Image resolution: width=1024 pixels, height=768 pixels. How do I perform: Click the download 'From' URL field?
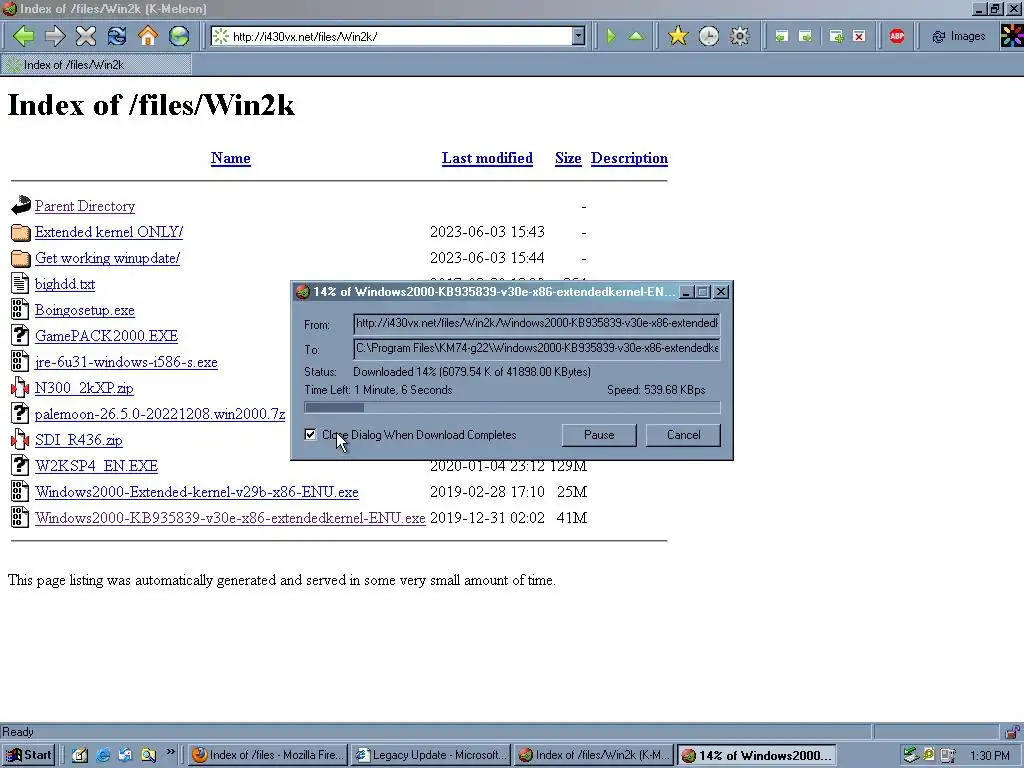point(537,323)
